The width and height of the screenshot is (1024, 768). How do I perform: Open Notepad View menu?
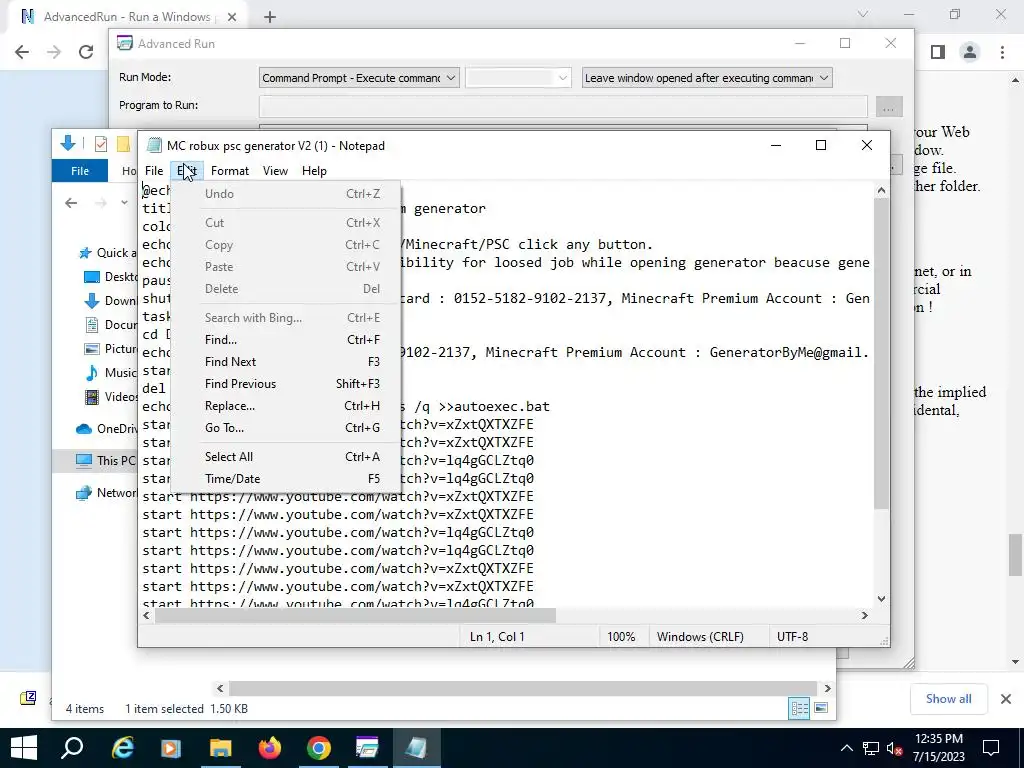(x=275, y=170)
